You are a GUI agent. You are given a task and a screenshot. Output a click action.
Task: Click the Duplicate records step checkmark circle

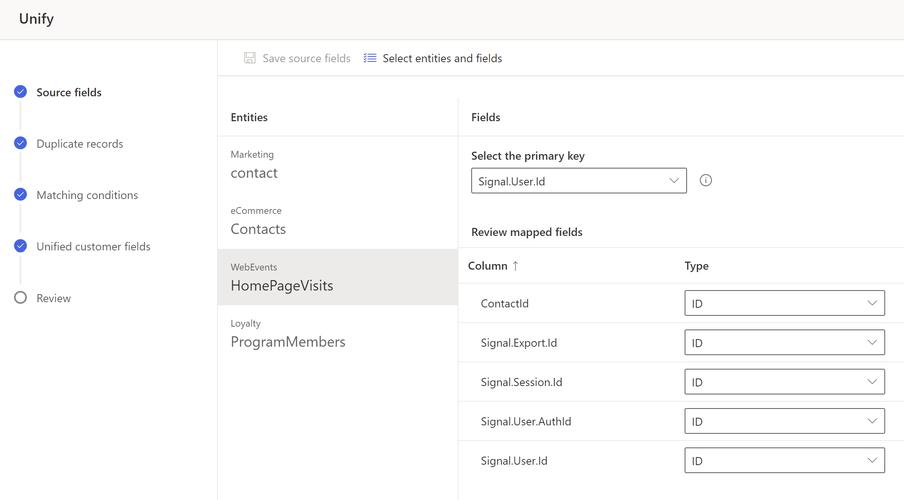tap(21, 143)
